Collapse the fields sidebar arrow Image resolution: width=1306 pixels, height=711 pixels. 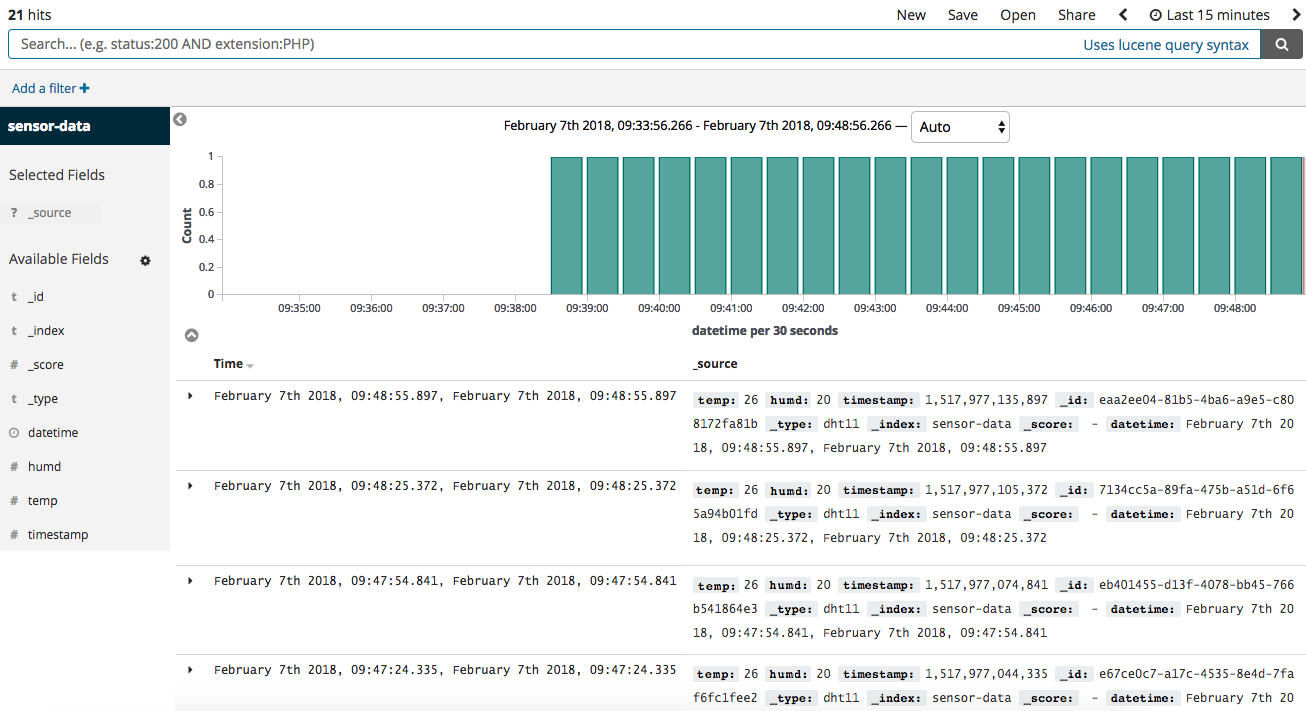tap(180, 119)
